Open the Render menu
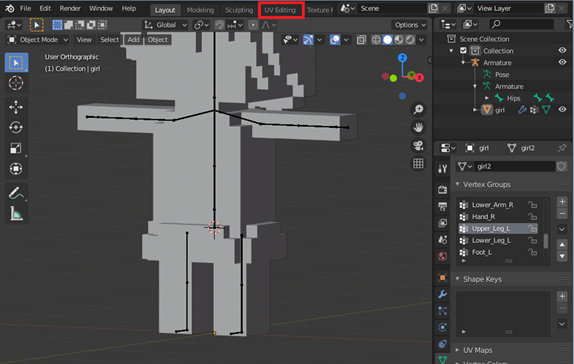Screen dimensions: 574x364 click(70, 8)
